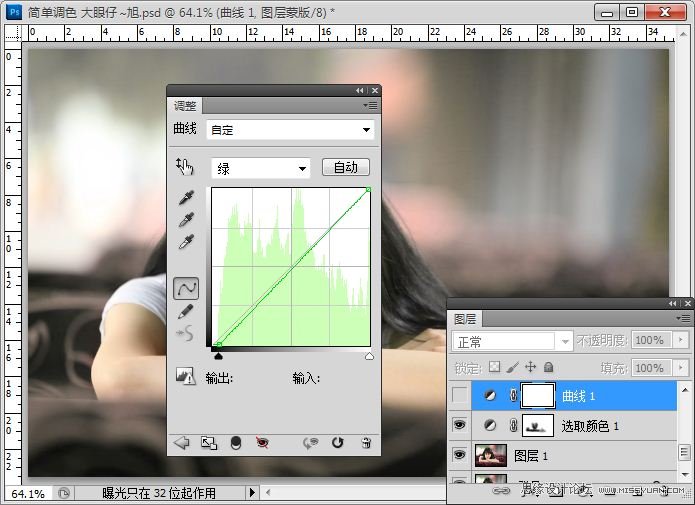Toggle lock all padlock icon

(548, 367)
